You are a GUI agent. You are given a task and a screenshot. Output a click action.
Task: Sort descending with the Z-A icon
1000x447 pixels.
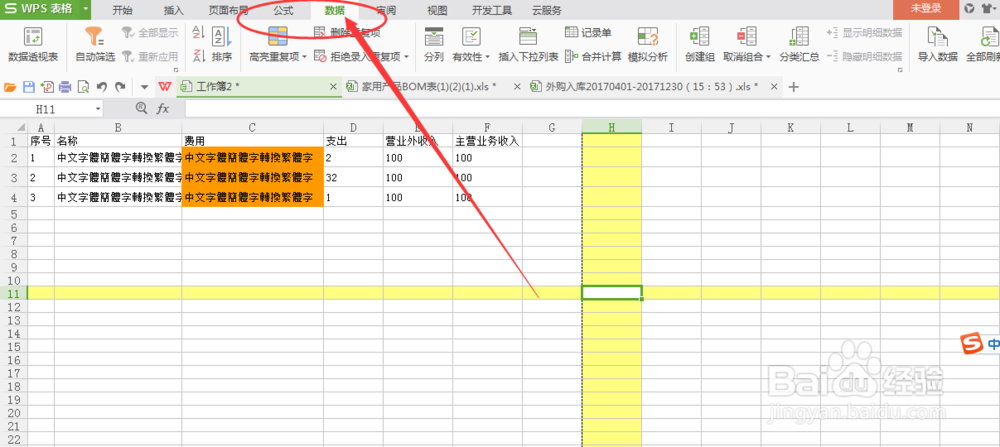[198, 56]
